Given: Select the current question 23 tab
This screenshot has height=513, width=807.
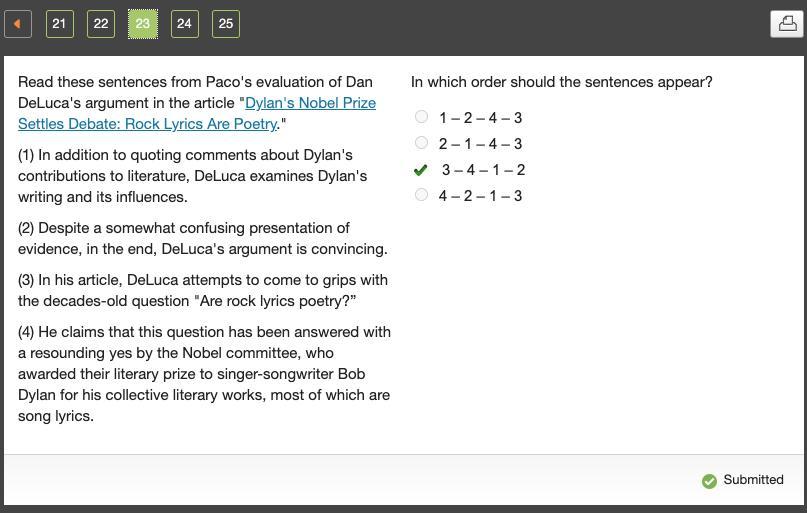Looking at the screenshot, I should pyautogui.click(x=142, y=24).
